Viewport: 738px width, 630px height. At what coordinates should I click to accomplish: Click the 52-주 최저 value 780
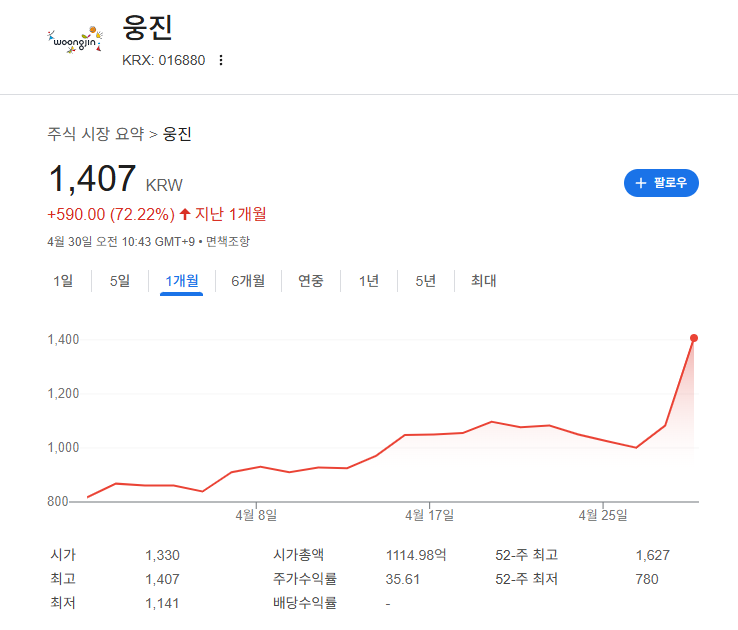647,579
